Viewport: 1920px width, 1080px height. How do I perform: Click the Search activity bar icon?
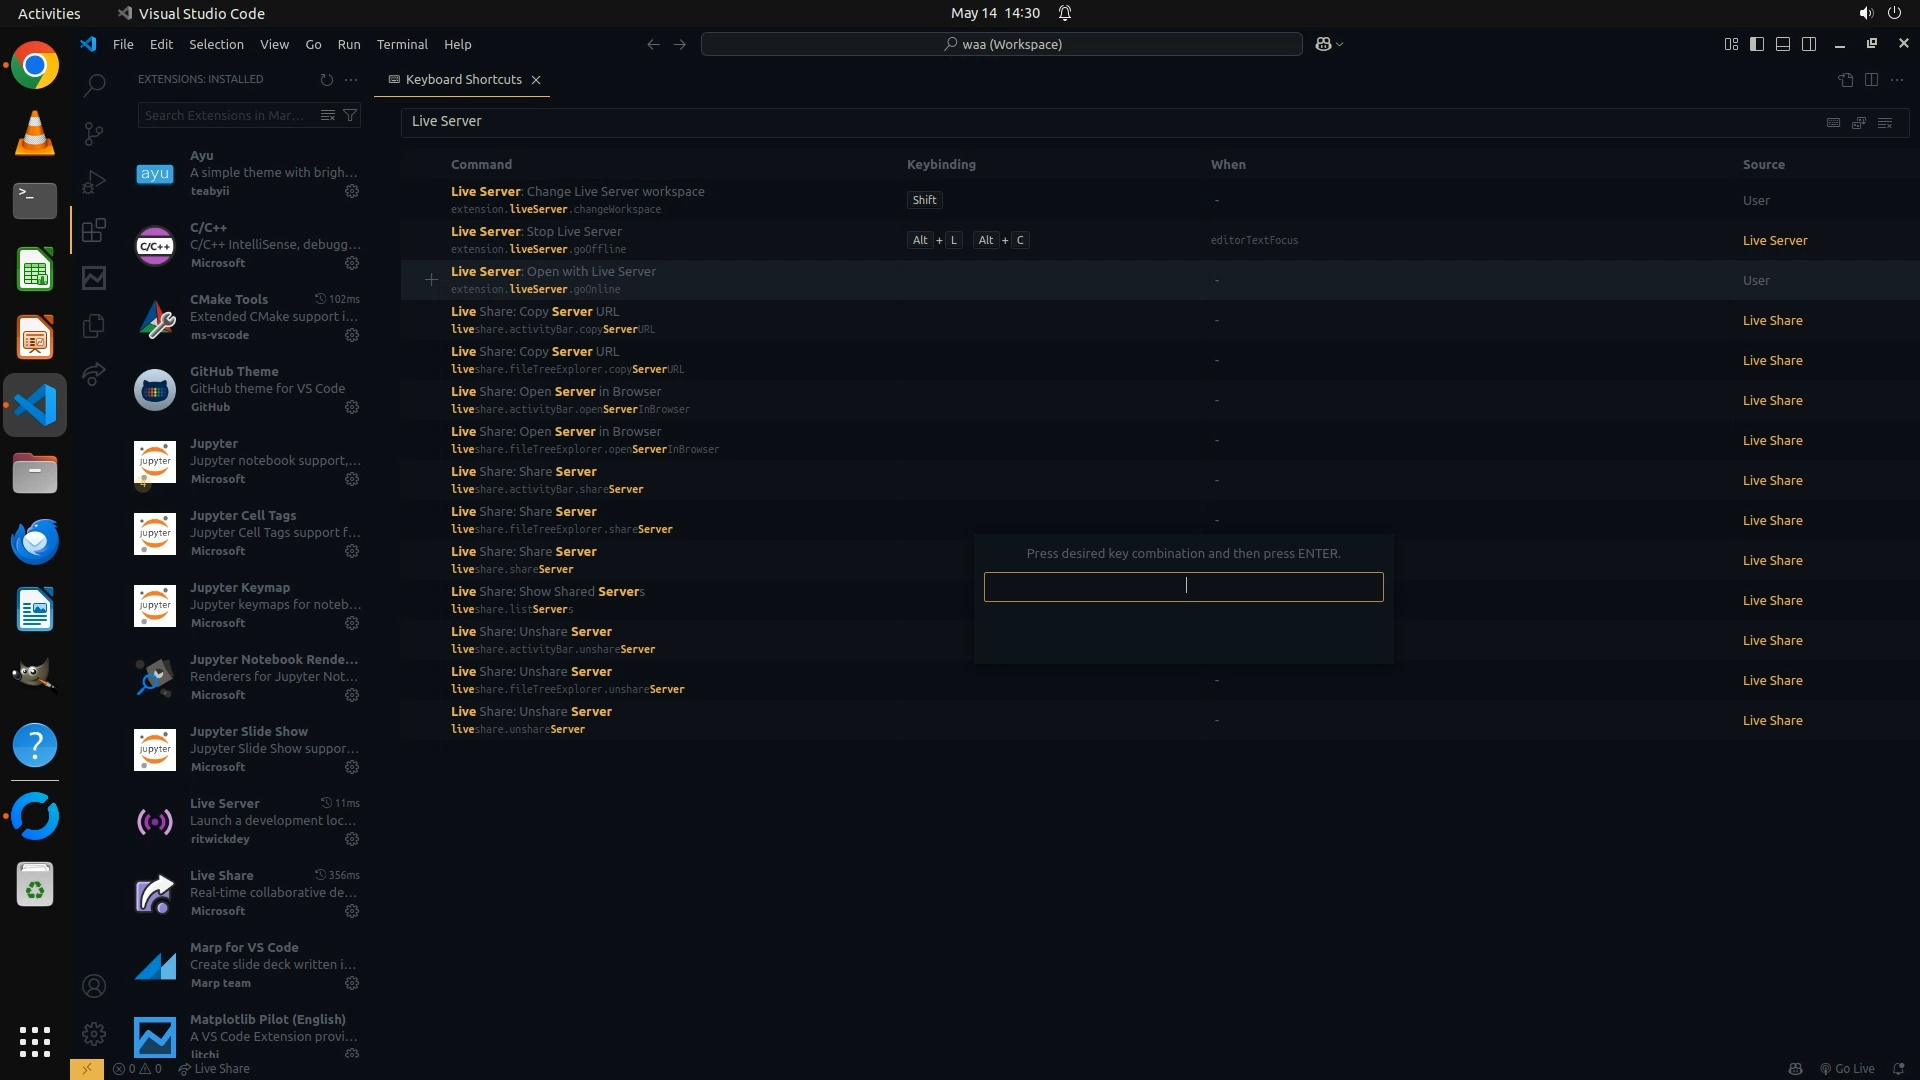94,85
